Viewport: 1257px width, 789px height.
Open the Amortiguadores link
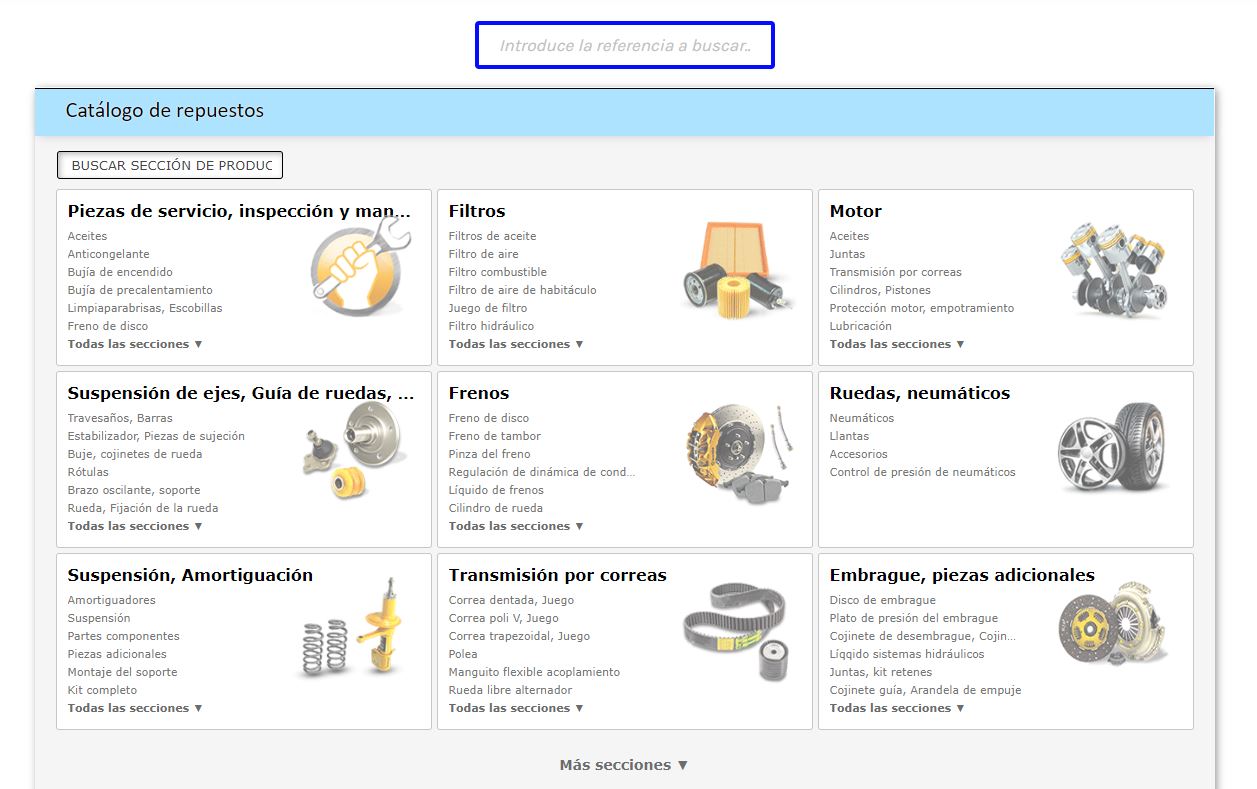coord(111,600)
